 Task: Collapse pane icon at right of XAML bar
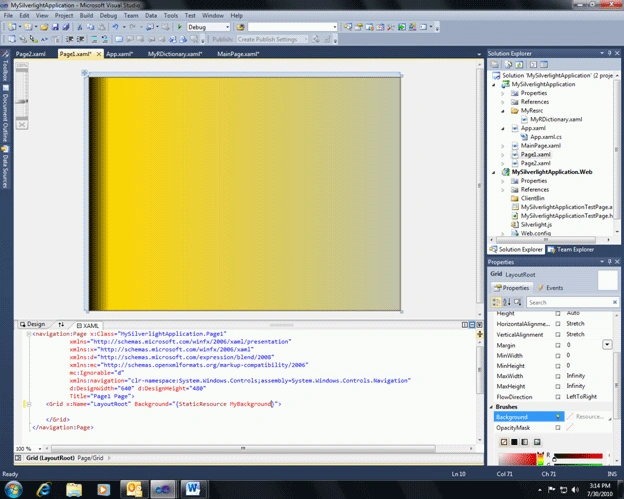(480, 325)
